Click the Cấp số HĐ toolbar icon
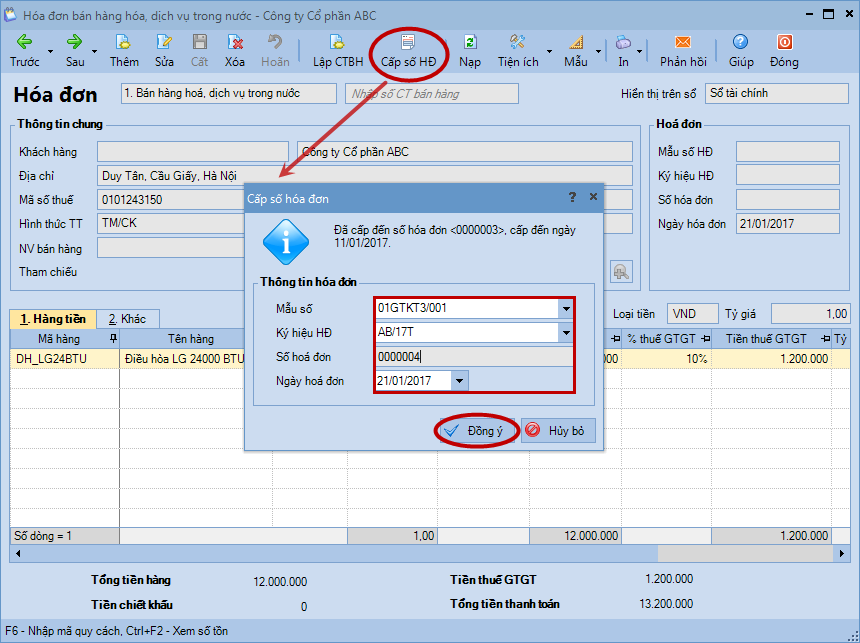The image size is (860, 643). point(408,43)
